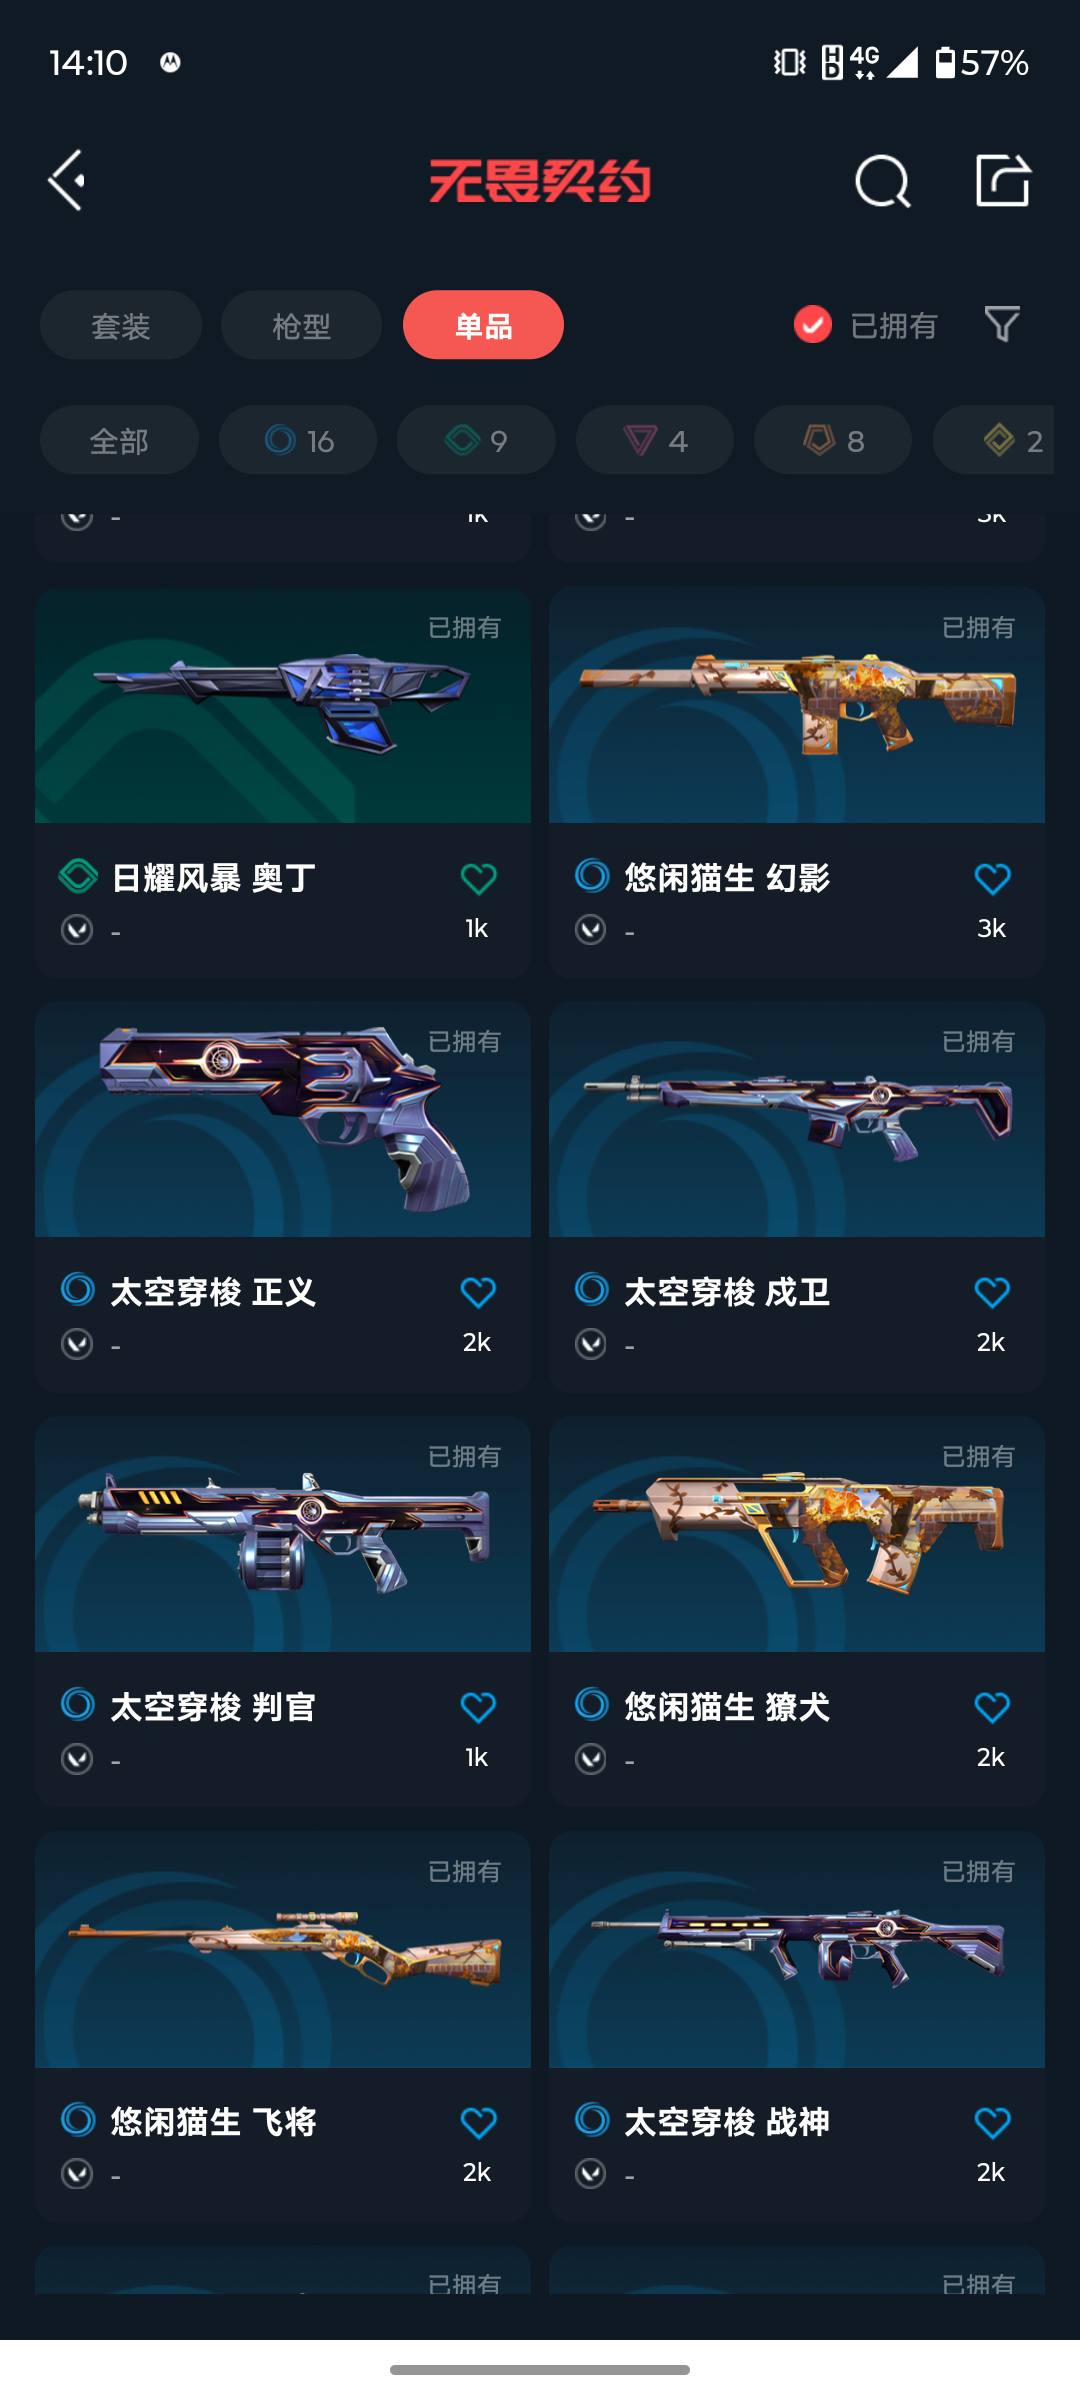Open the 太空穿梭 判官 weapon thumbnail
Viewport: 1080px width, 2400px height.
tap(283, 1534)
